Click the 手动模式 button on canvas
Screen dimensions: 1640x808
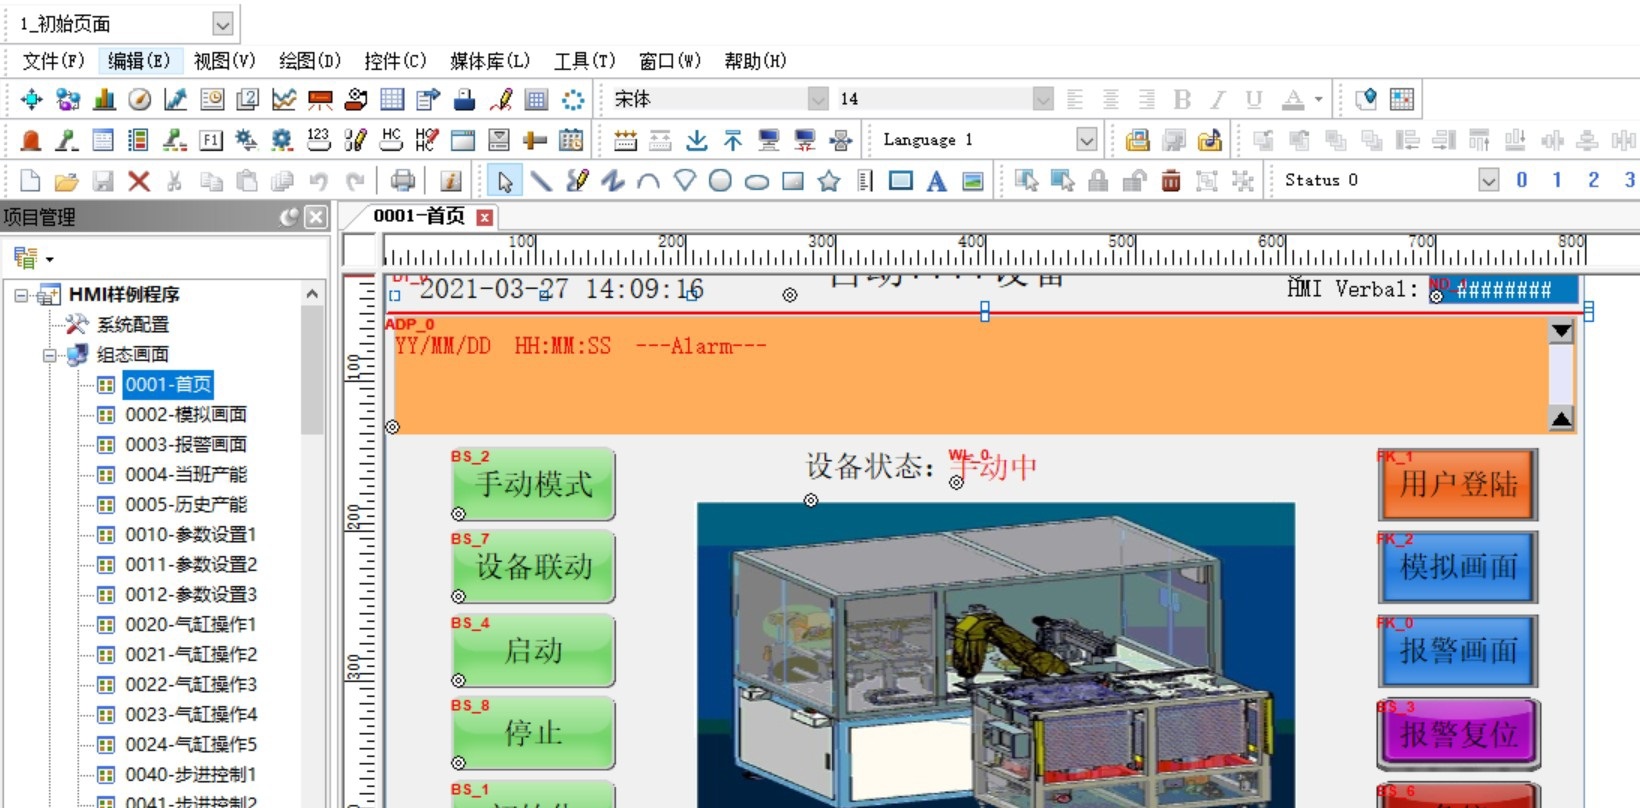click(533, 484)
